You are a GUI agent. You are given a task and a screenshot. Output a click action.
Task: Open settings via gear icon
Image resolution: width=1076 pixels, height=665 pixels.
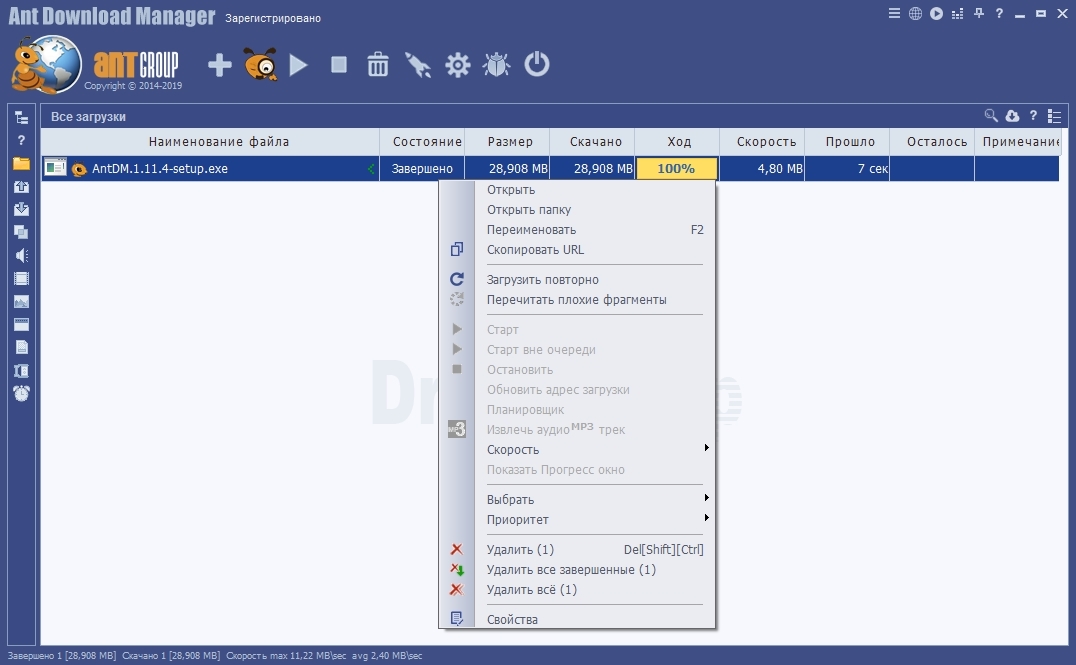[x=458, y=65]
